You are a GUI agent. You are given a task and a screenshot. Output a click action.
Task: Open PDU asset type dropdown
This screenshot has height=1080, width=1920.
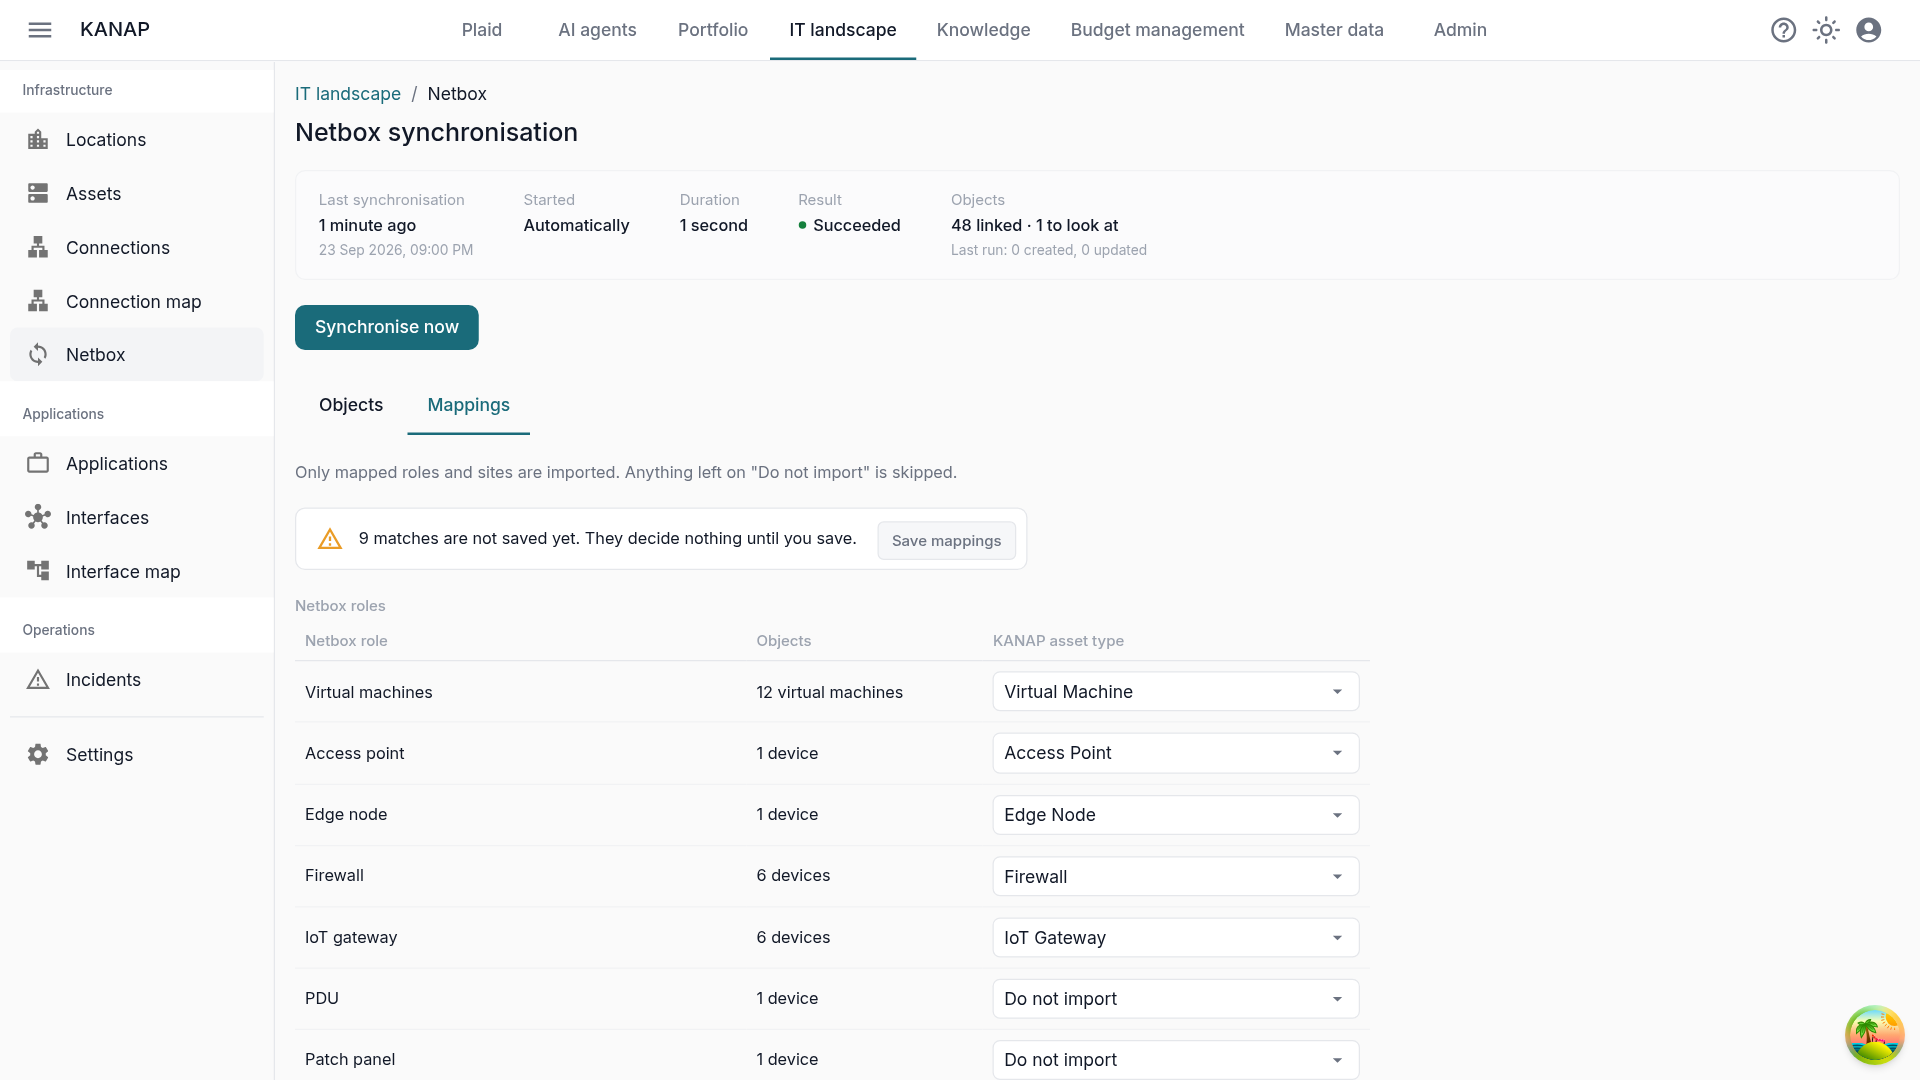1175,999
